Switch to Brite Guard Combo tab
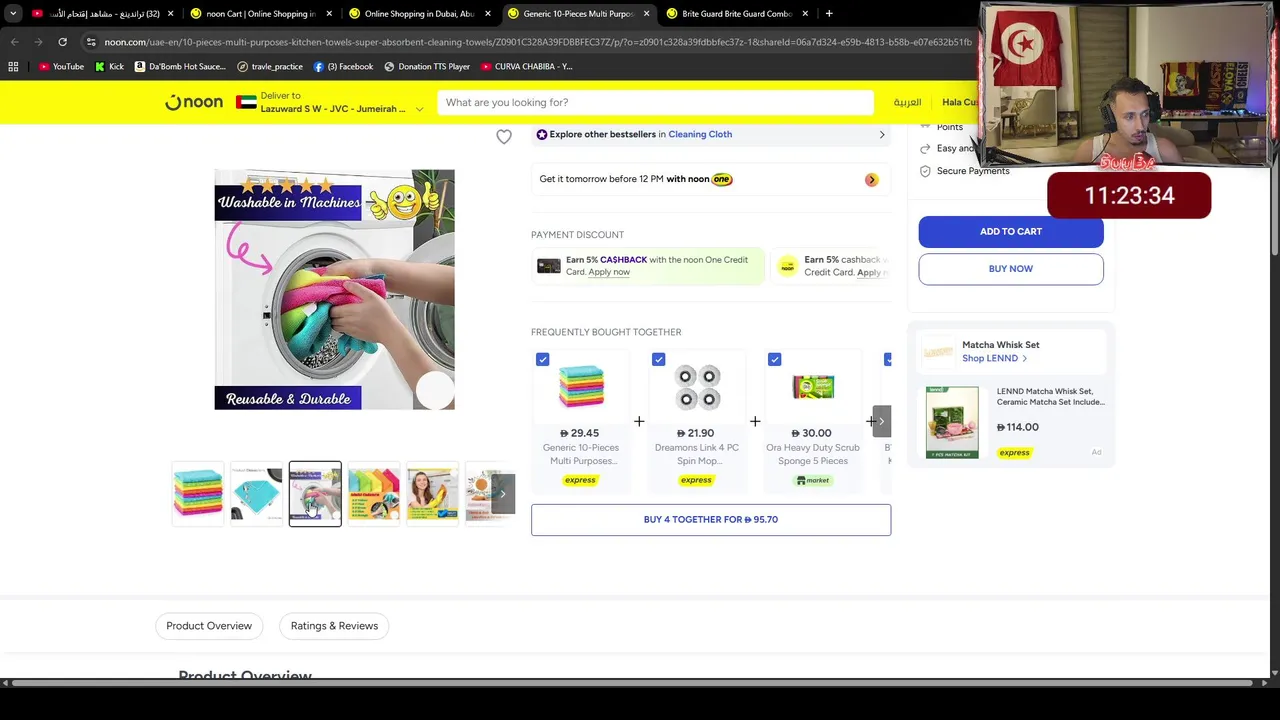1280x720 pixels. (735, 14)
